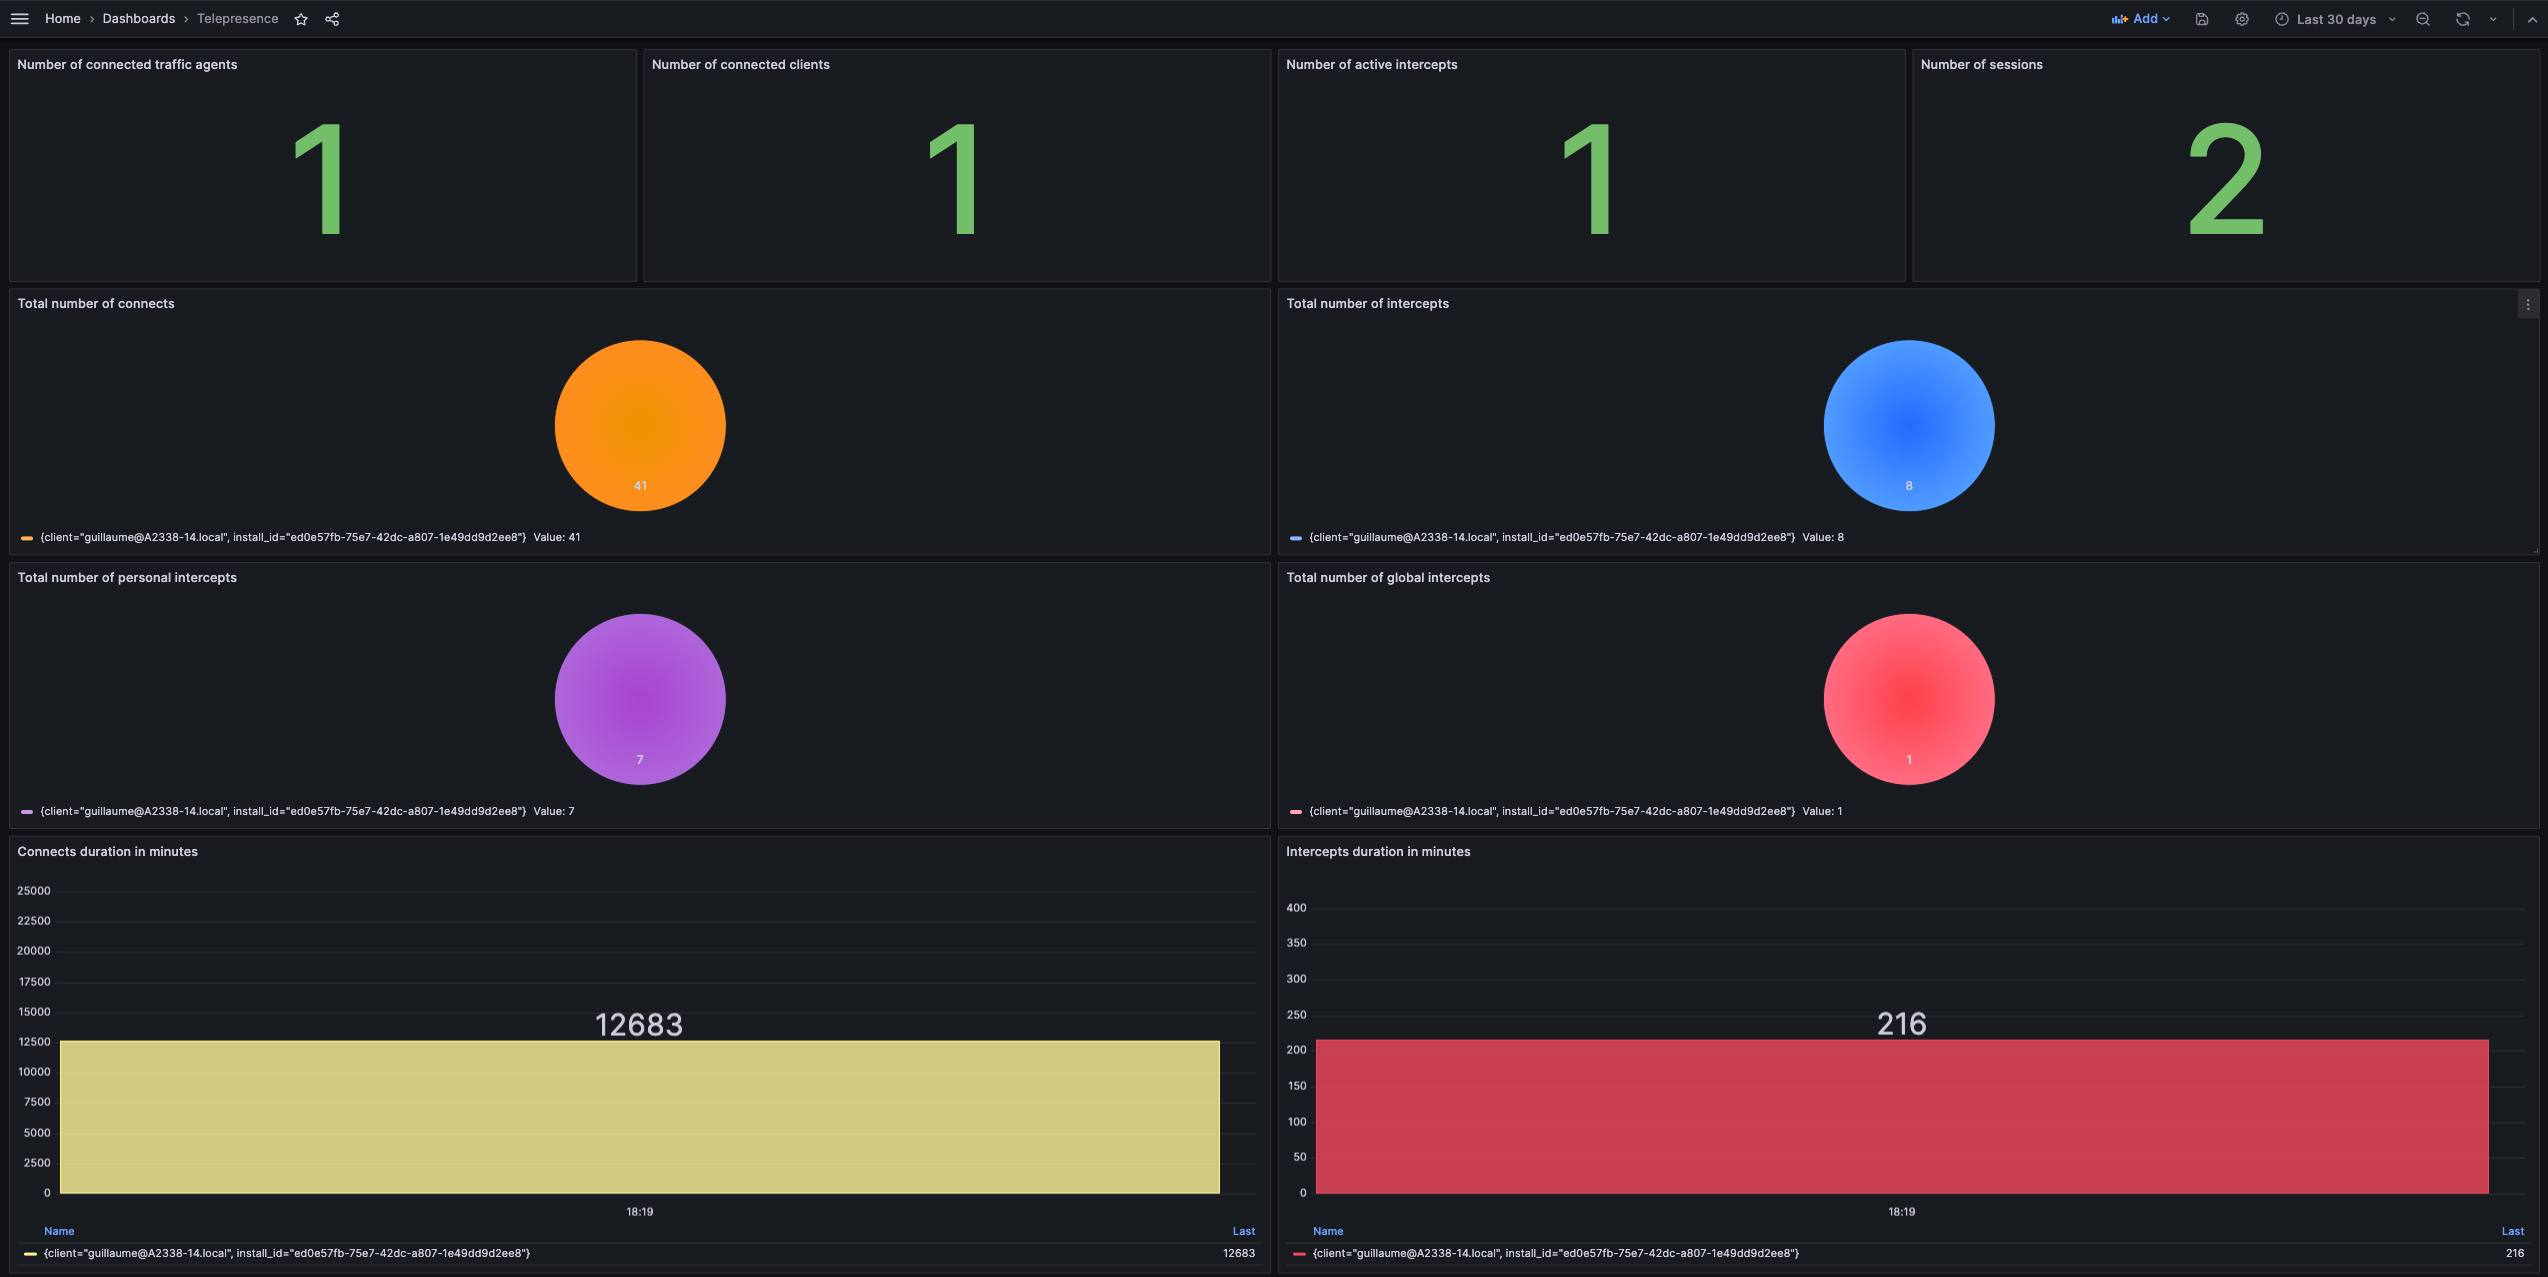This screenshot has width=2548, height=1277.
Task: Collapse the top toolbar with the up chevron
Action: click(2532, 19)
